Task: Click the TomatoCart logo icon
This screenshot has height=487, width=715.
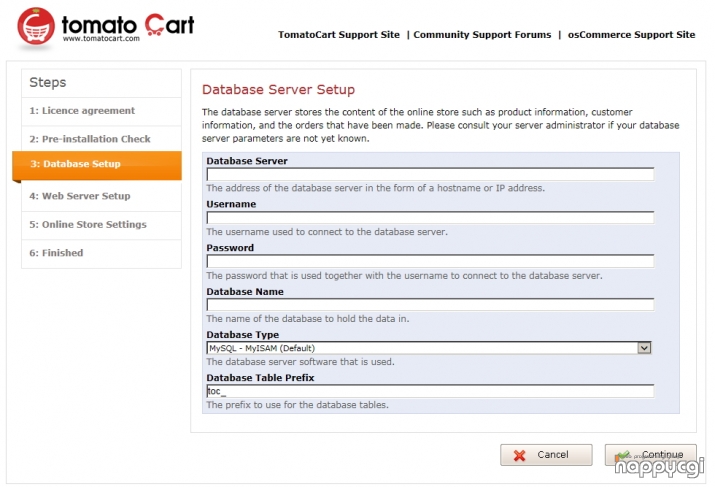Action: pos(36,26)
